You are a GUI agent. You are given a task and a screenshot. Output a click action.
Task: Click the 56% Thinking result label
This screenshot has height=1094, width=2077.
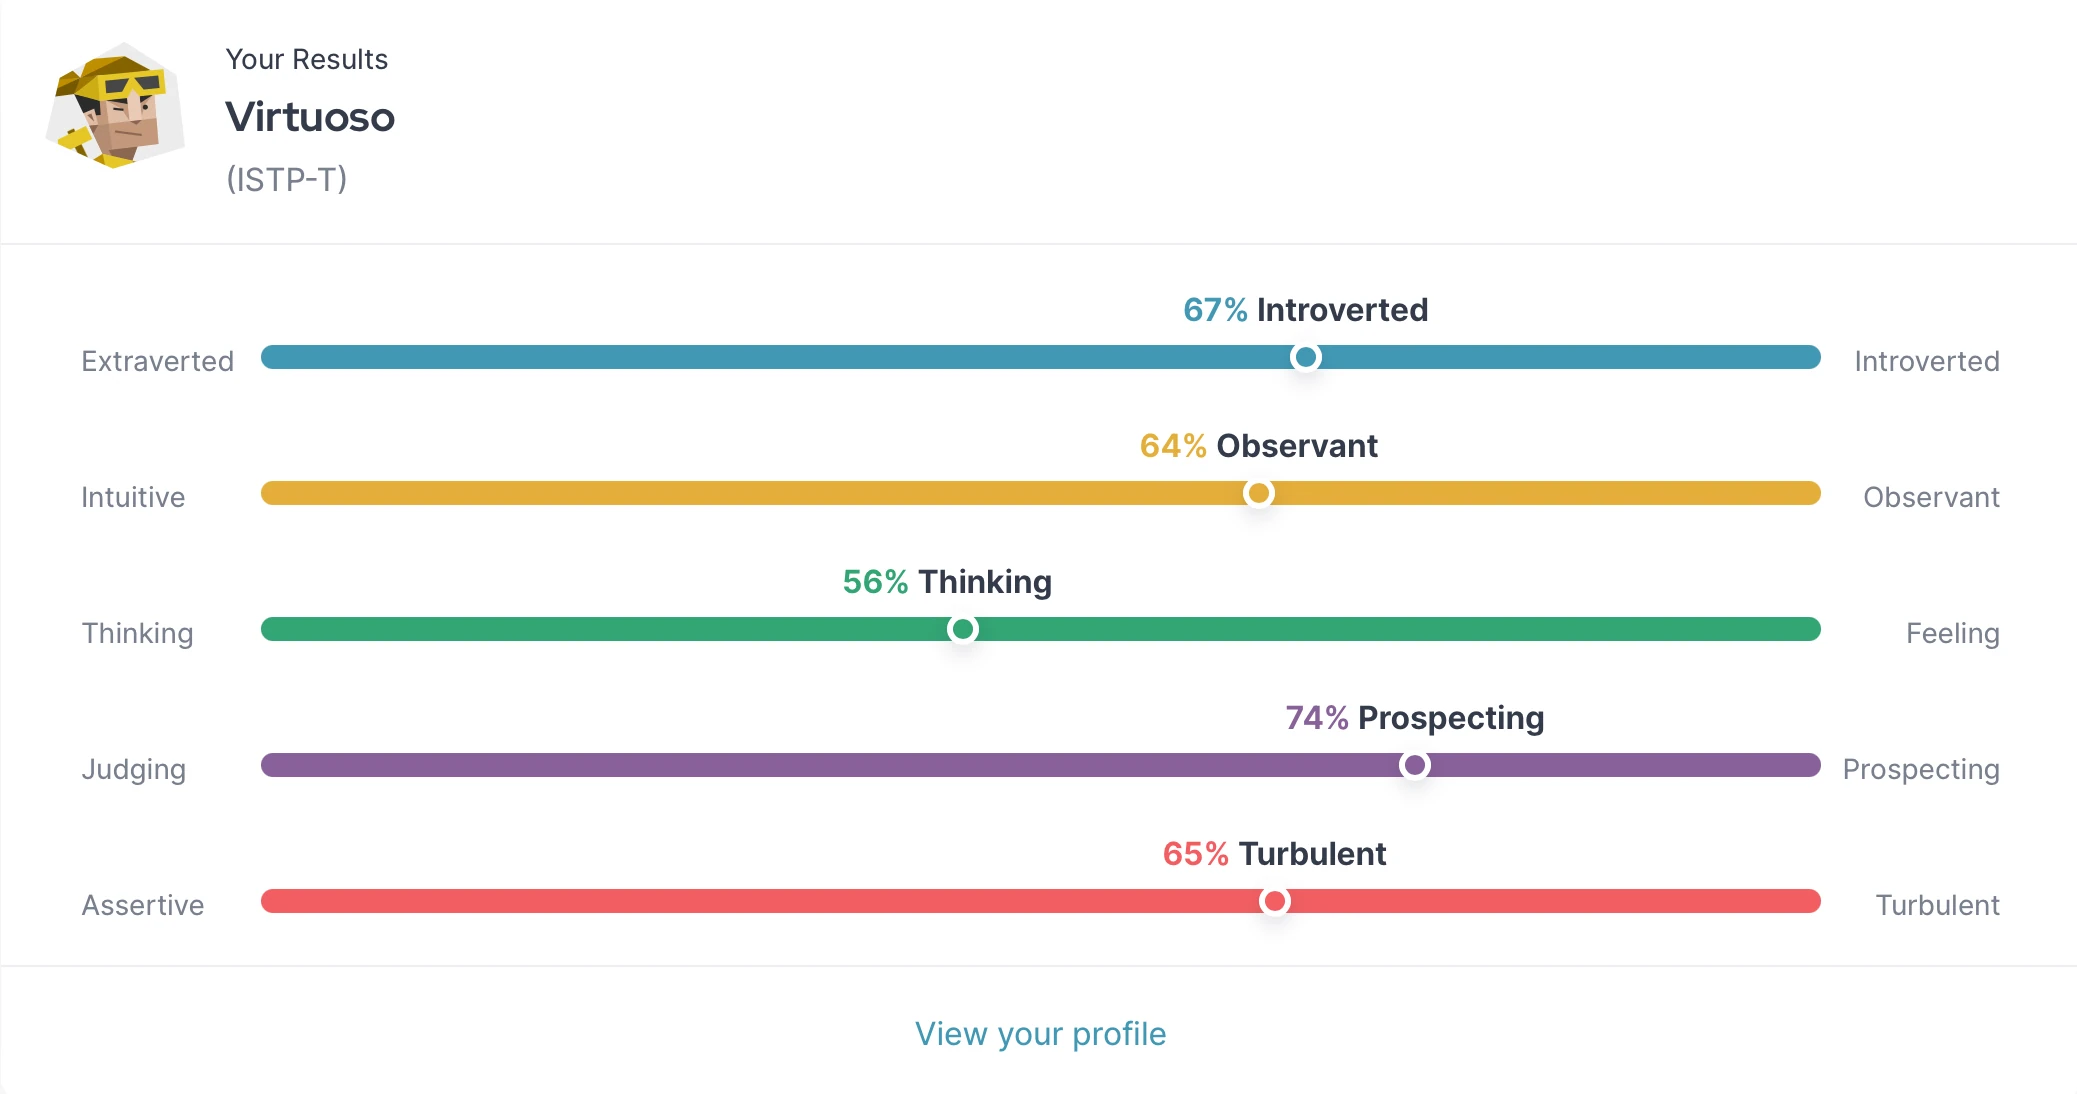pyautogui.click(x=947, y=581)
